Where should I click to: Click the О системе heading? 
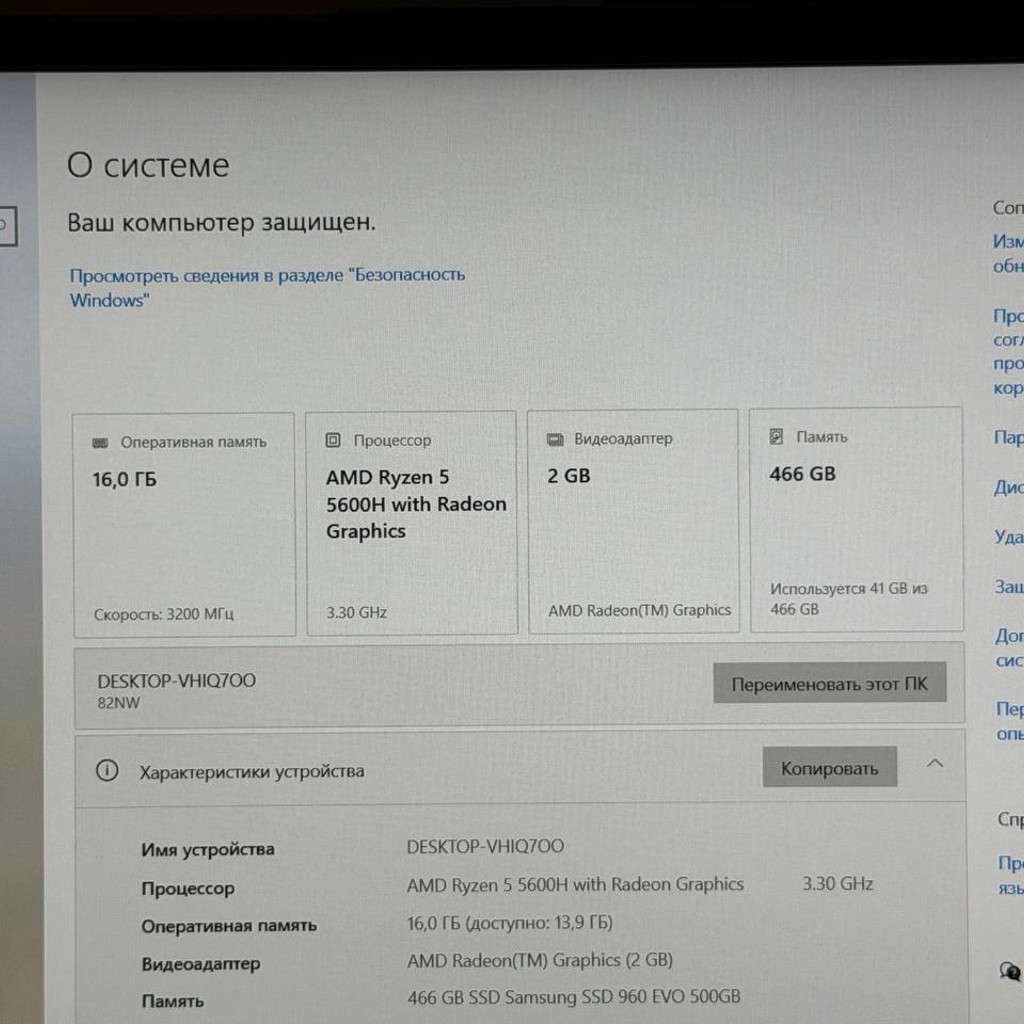(148, 165)
